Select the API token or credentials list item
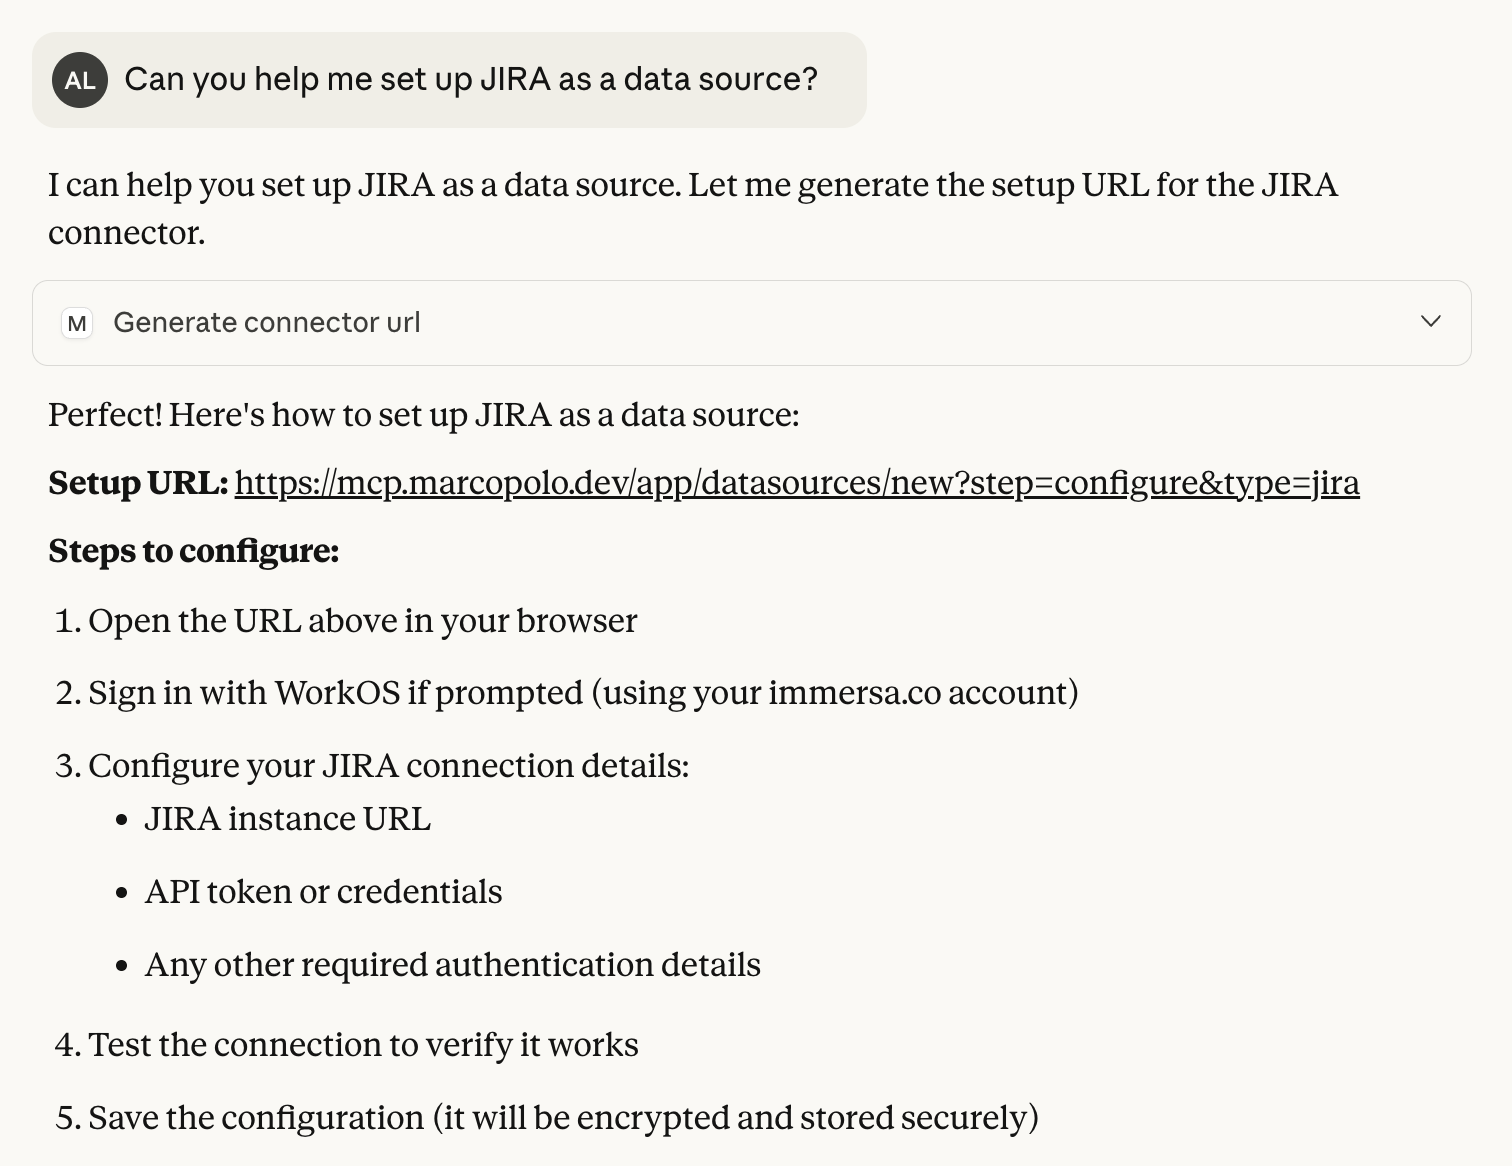Screen dimensions: 1512x1166 [x=324, y=892]
